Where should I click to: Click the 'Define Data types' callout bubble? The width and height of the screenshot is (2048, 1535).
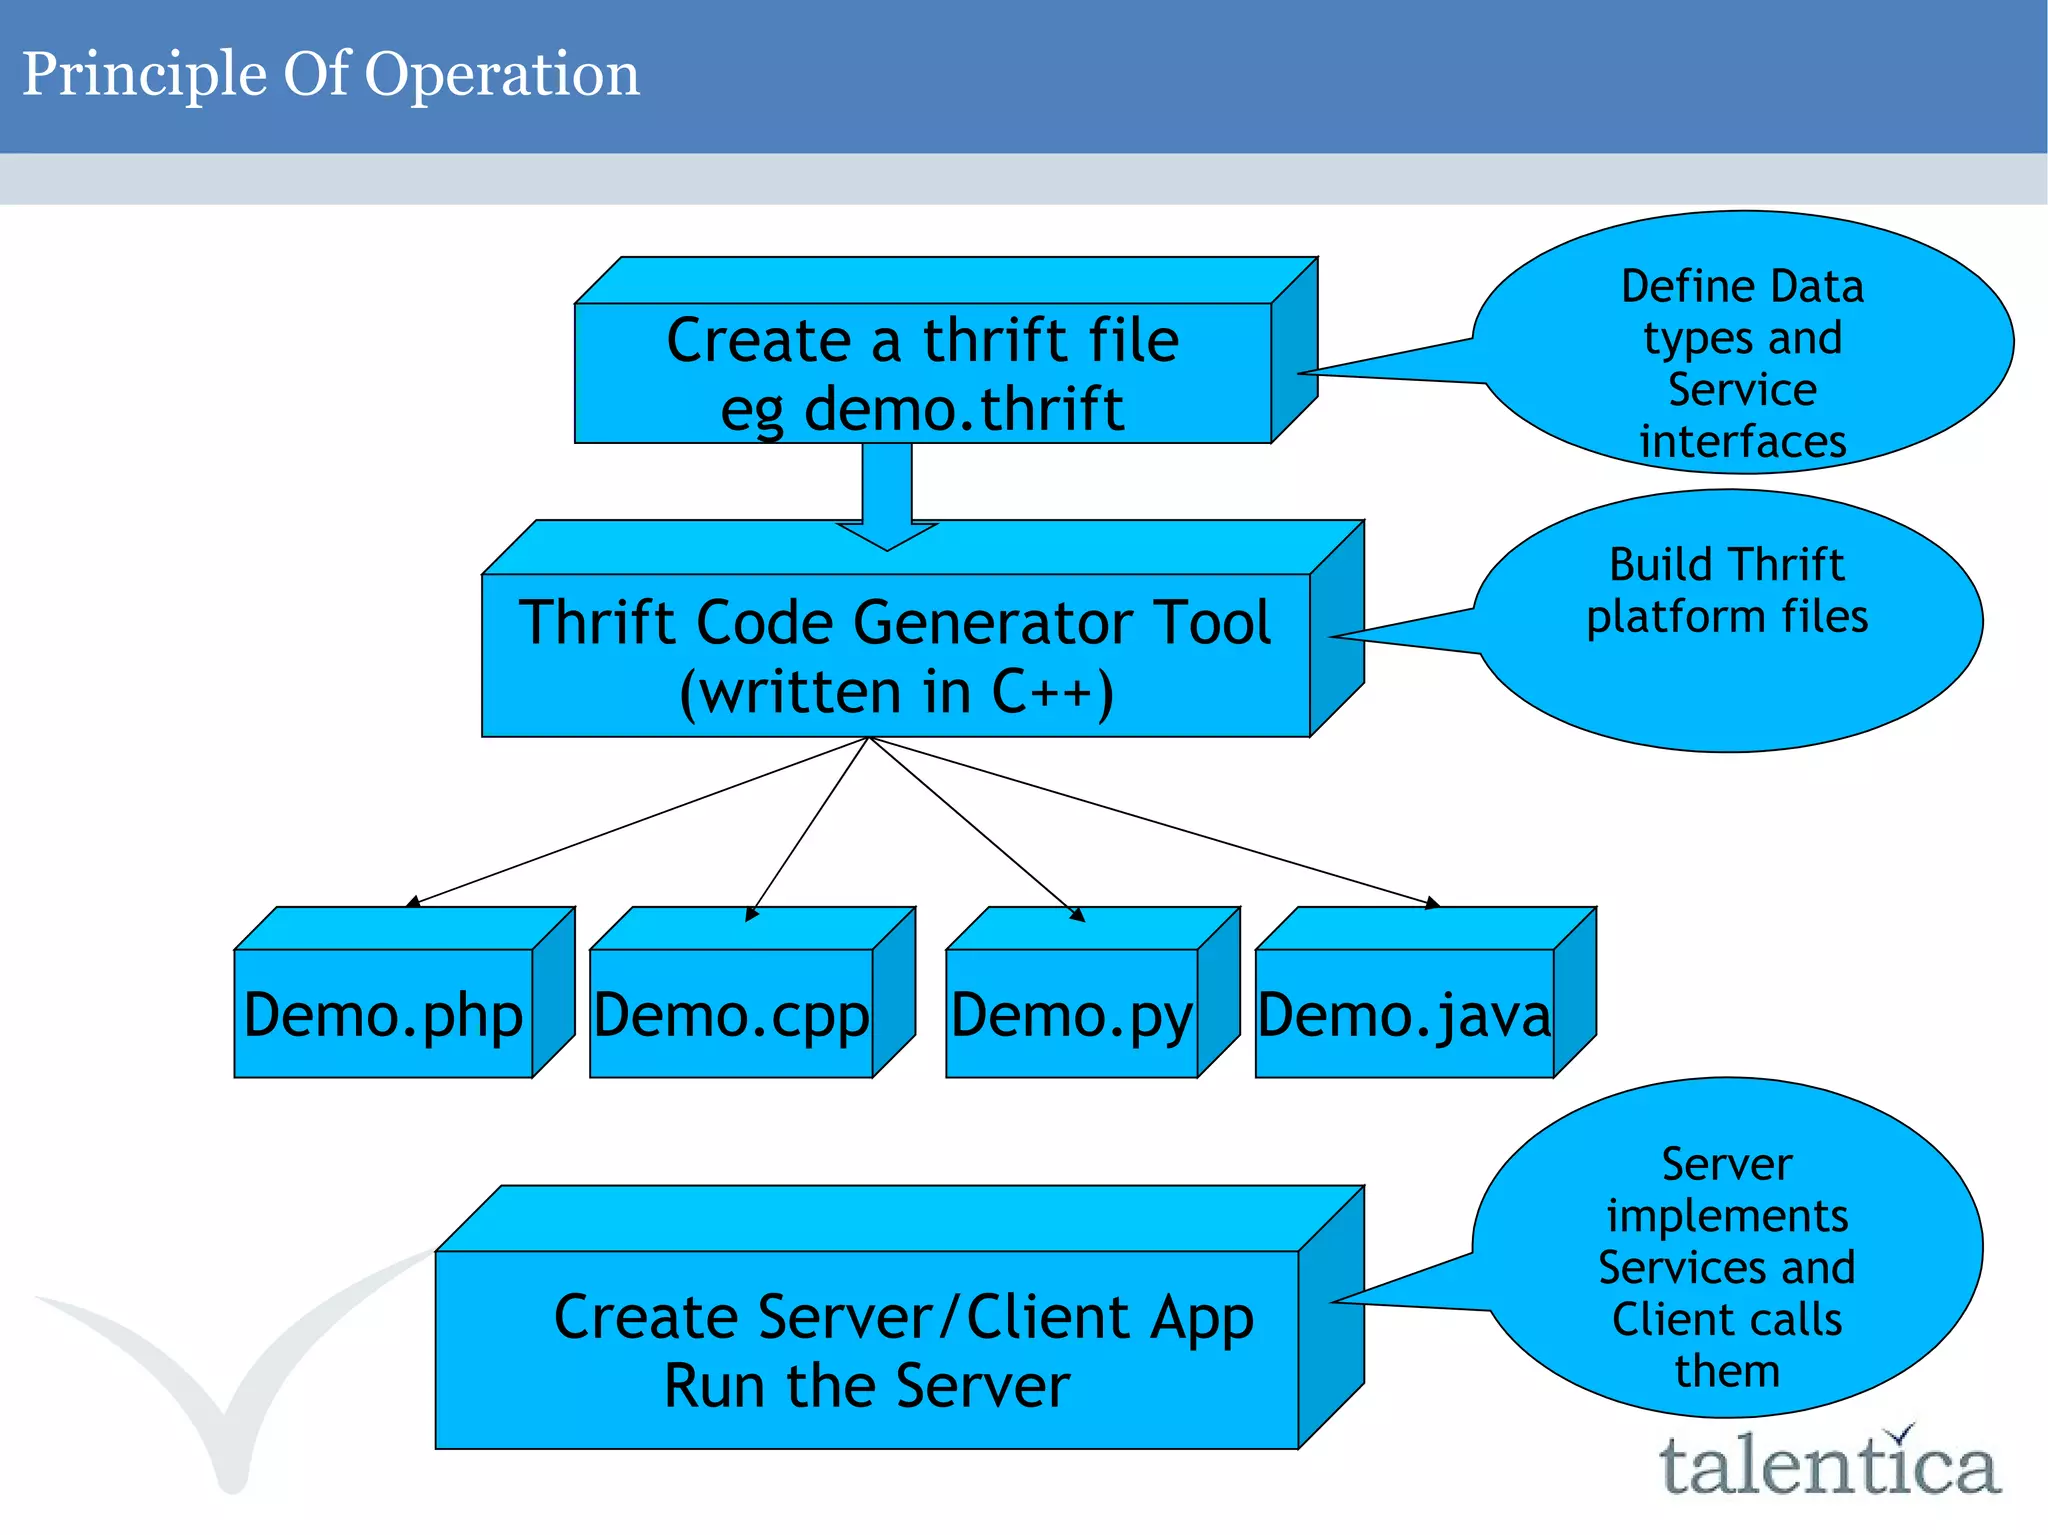(1742, 340)
